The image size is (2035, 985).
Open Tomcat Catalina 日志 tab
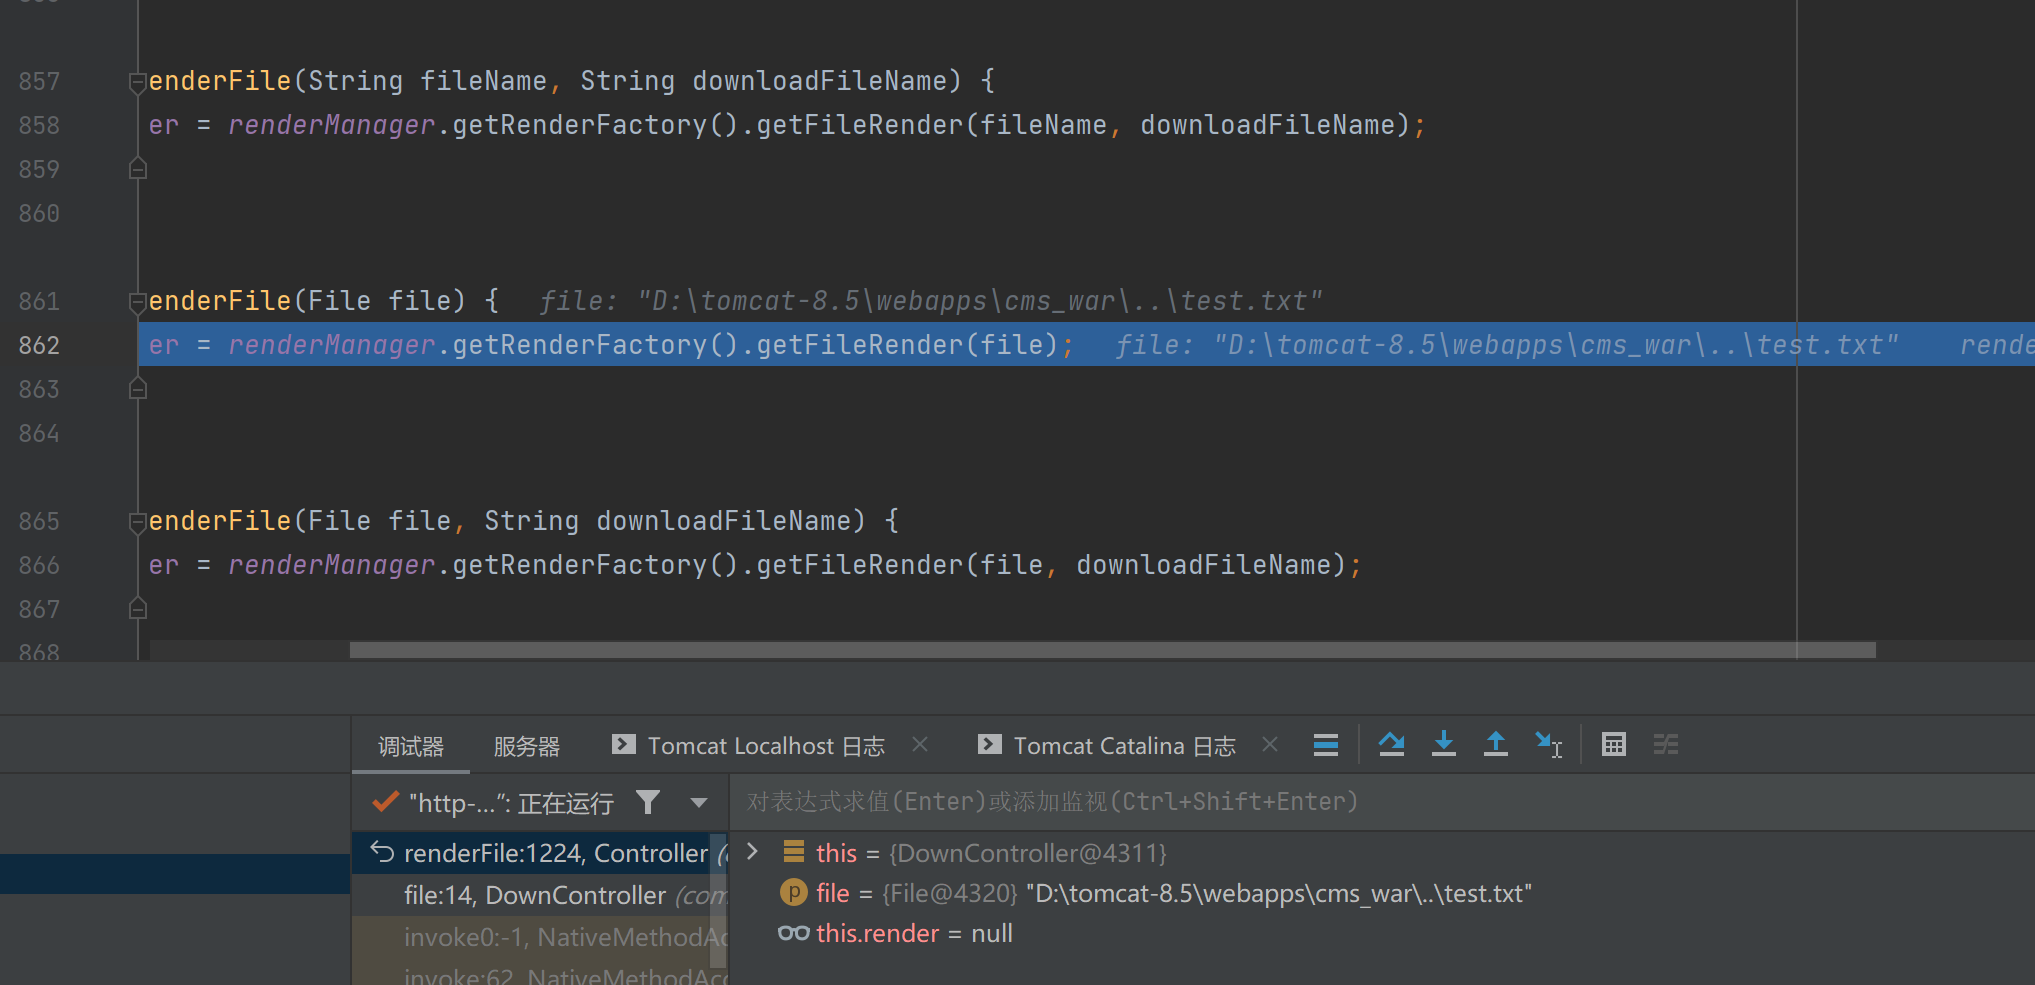[x=1107, y=746]
